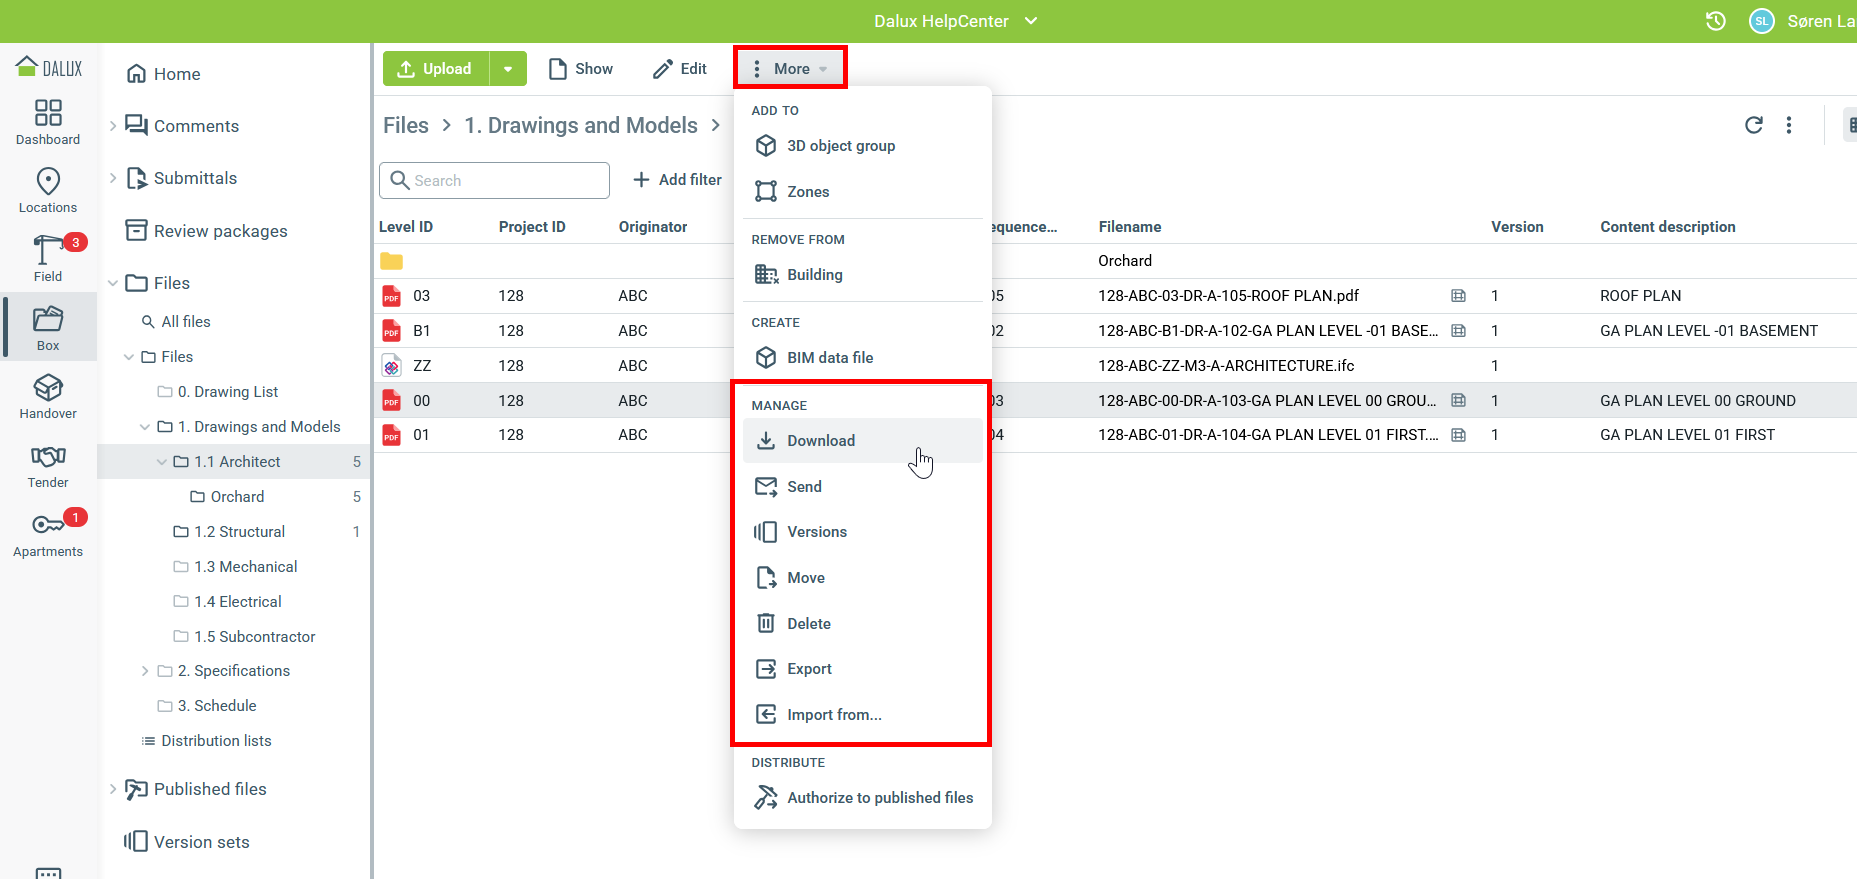The height and width of the screenshot is (879, 1857).
Task: Select Download from Manage menu
Action: point(820,441)
